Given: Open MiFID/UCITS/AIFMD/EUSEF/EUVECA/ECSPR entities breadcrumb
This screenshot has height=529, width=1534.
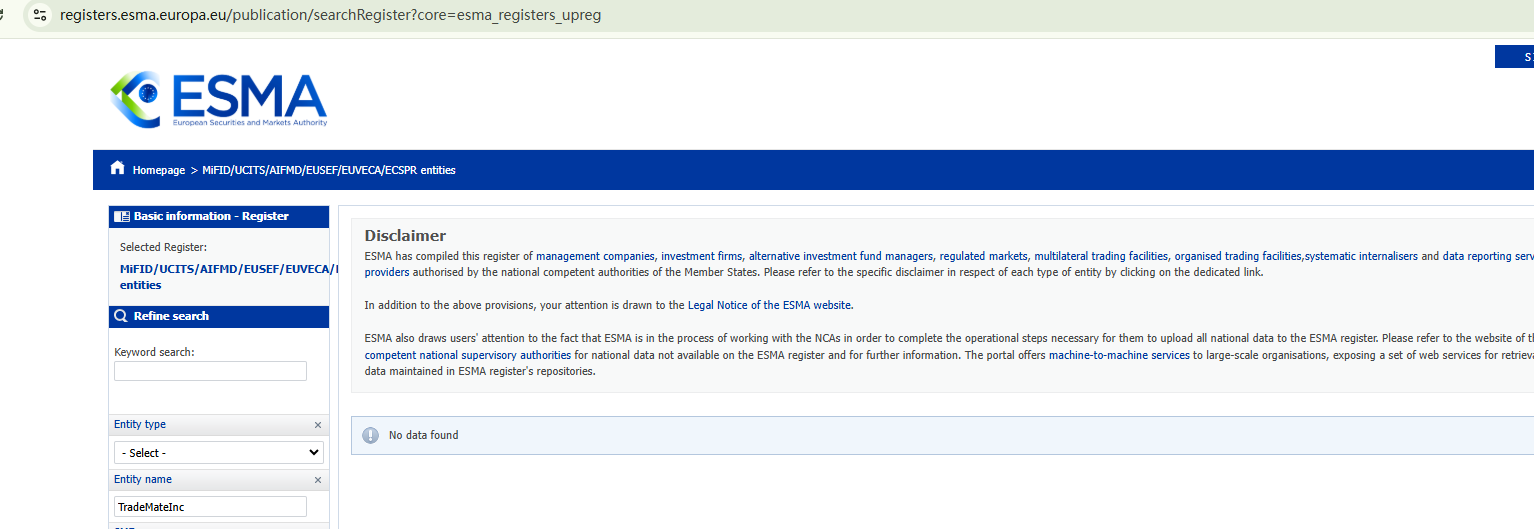Looking at the screenshot, I should pyautogui.click(x=329, y=170).
